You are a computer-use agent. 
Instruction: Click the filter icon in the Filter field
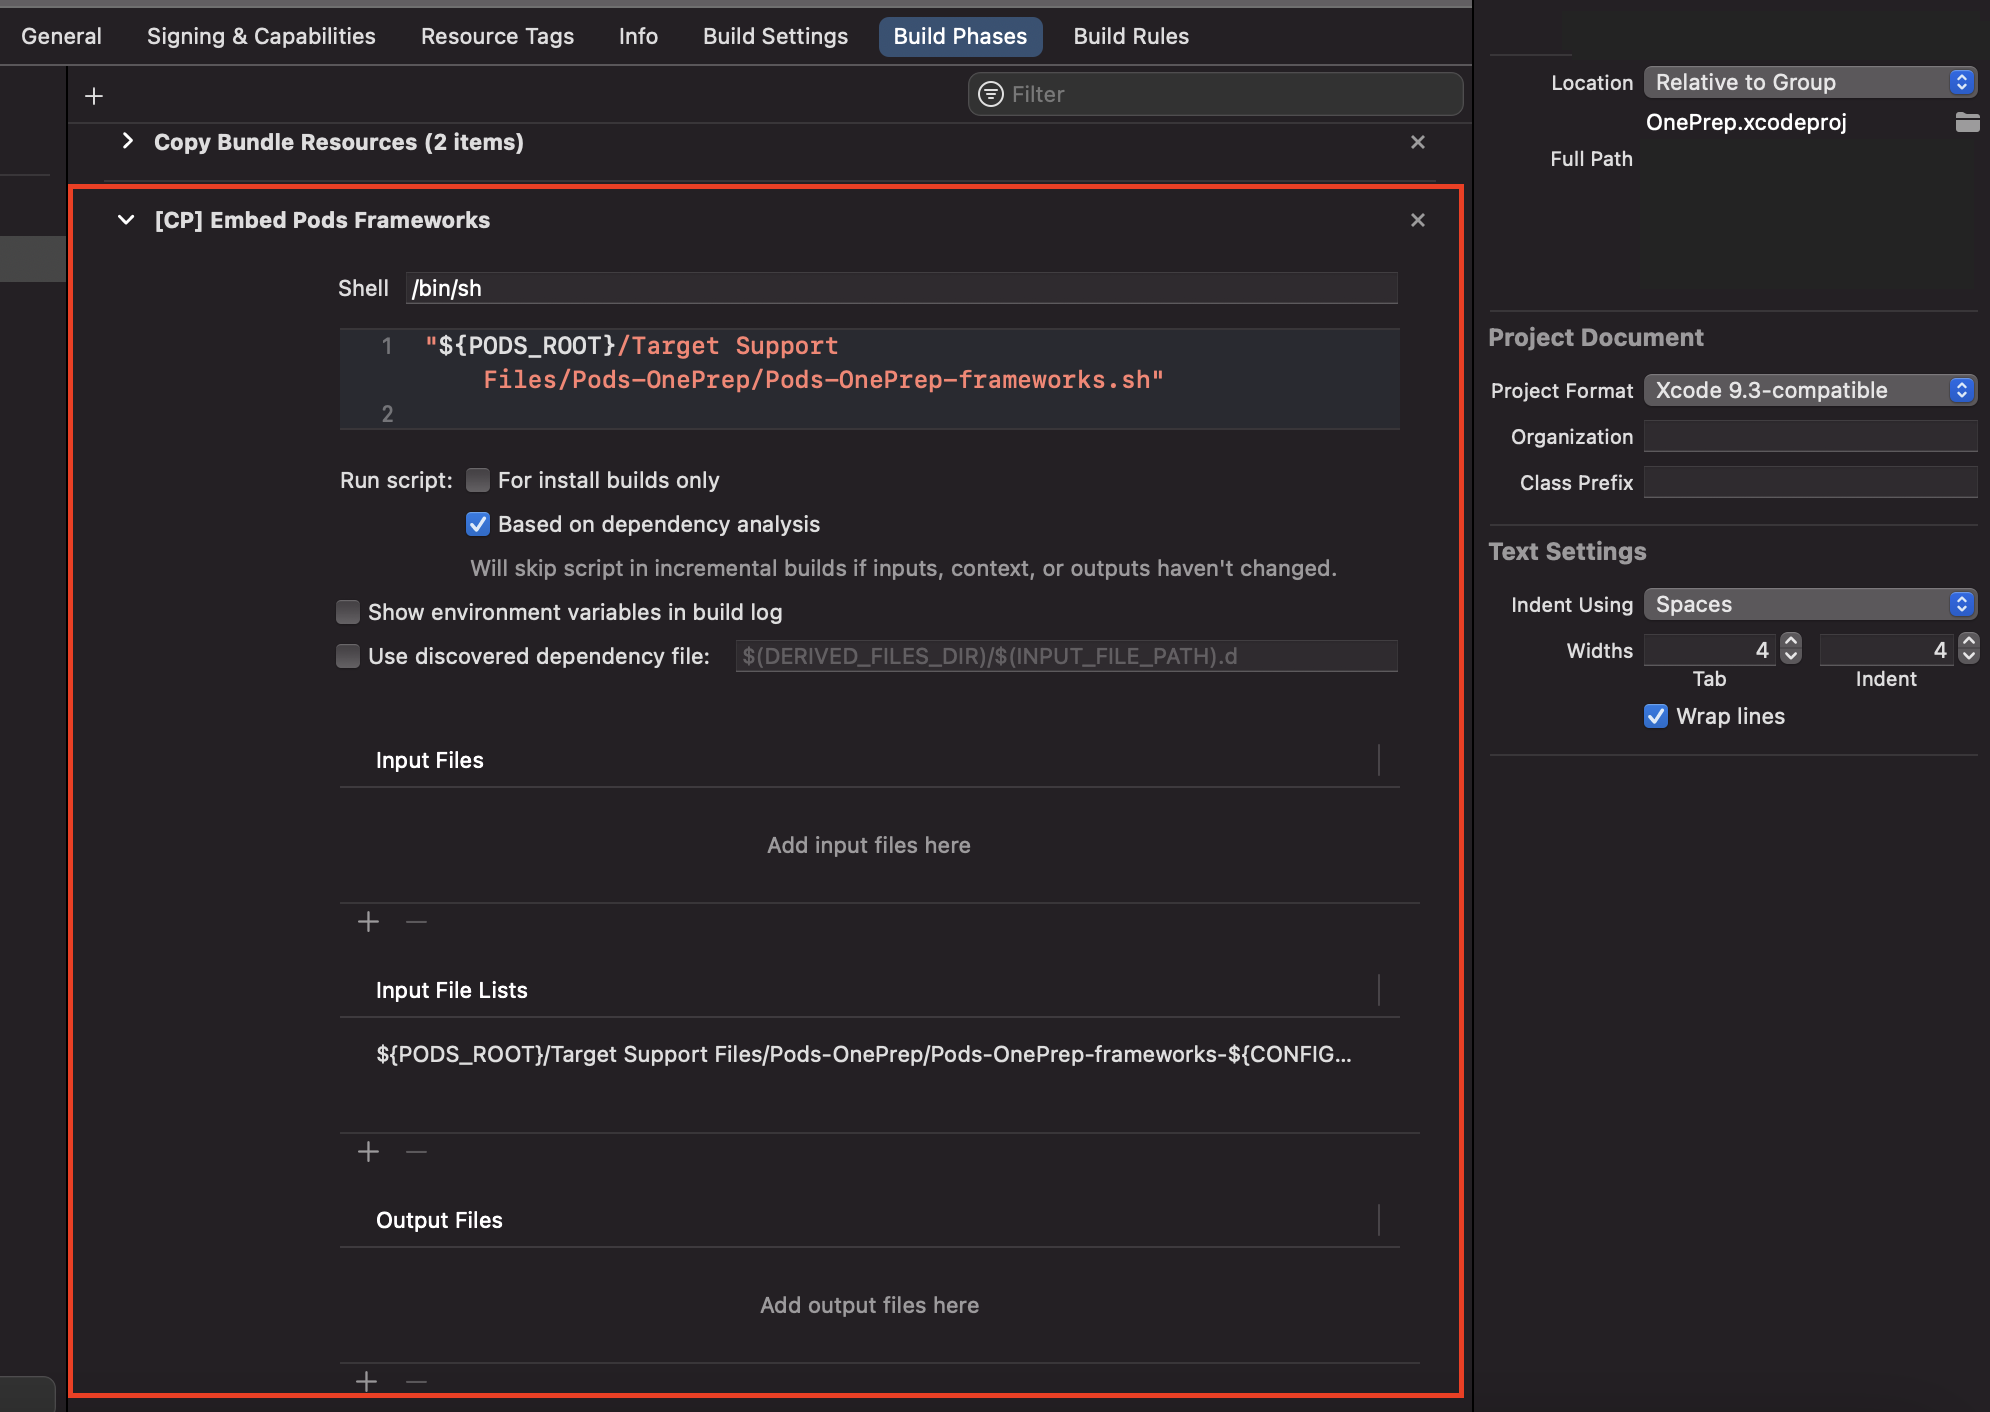point(990,94)
